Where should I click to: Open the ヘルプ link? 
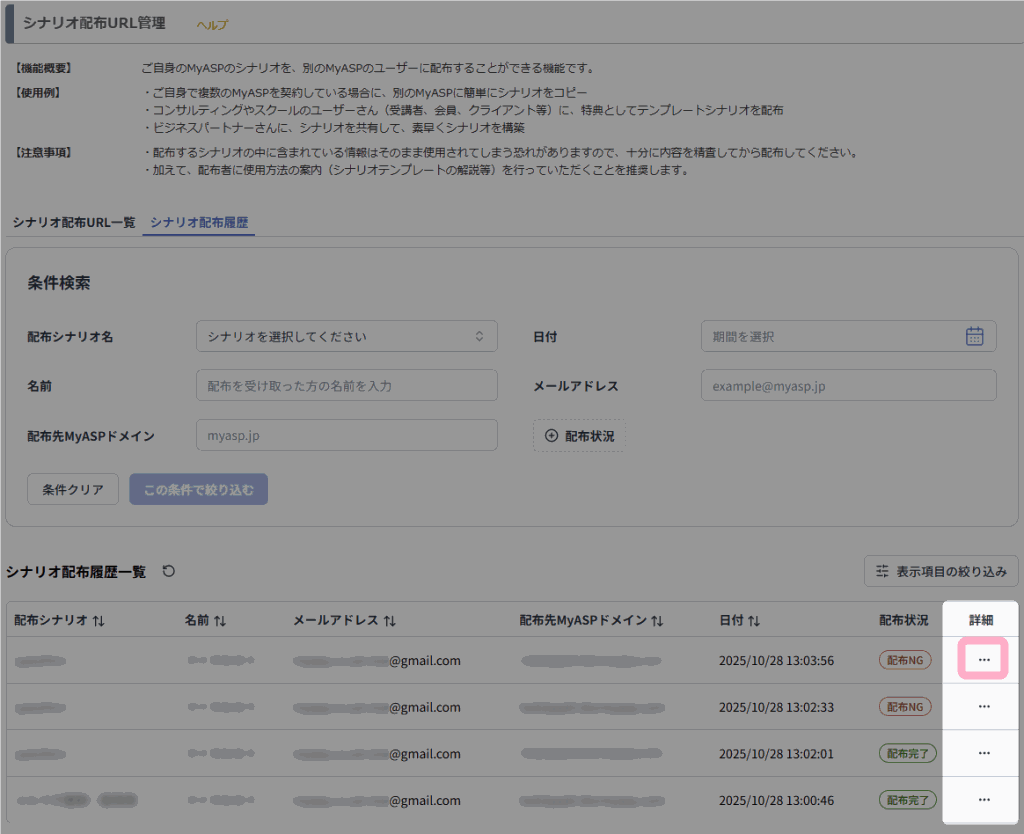pos(212,24)
